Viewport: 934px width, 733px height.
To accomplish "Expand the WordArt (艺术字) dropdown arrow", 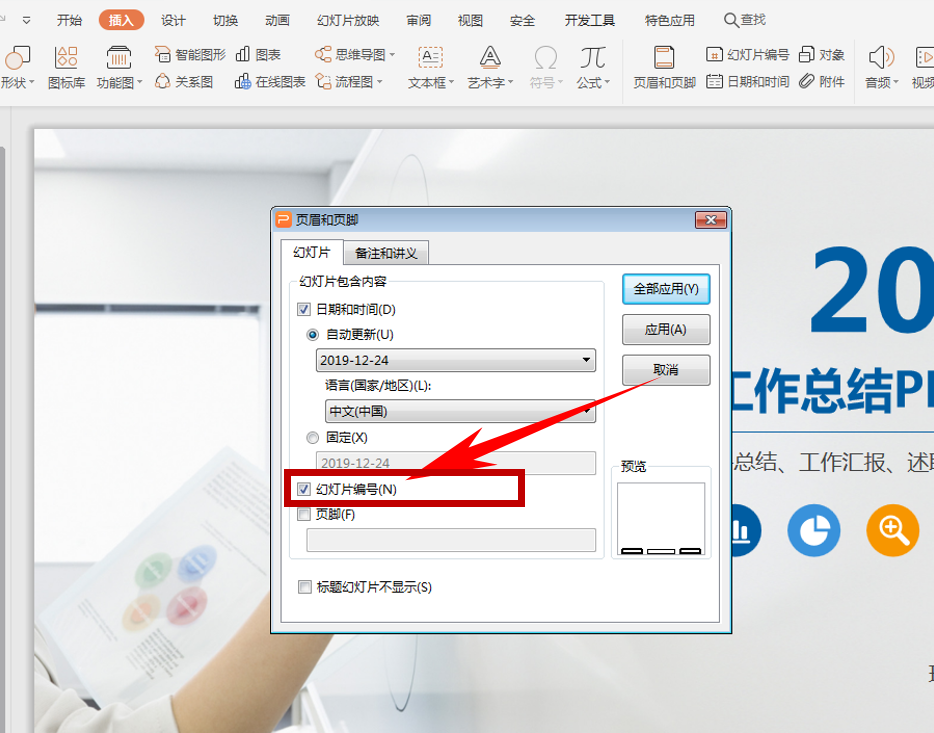I will pos(510,82).
